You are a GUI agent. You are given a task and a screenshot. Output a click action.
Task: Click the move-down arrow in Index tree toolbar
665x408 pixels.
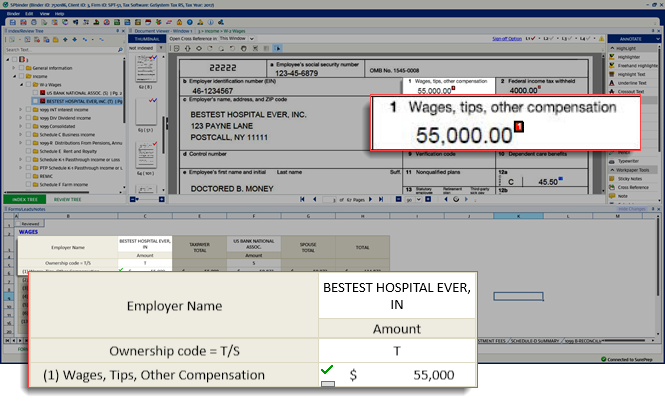coord(75,39)
